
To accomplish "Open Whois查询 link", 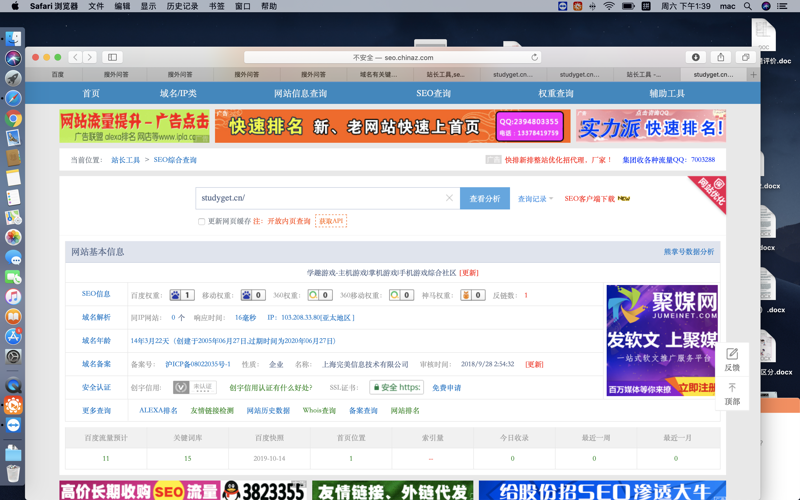I will [x=319, y=410].
